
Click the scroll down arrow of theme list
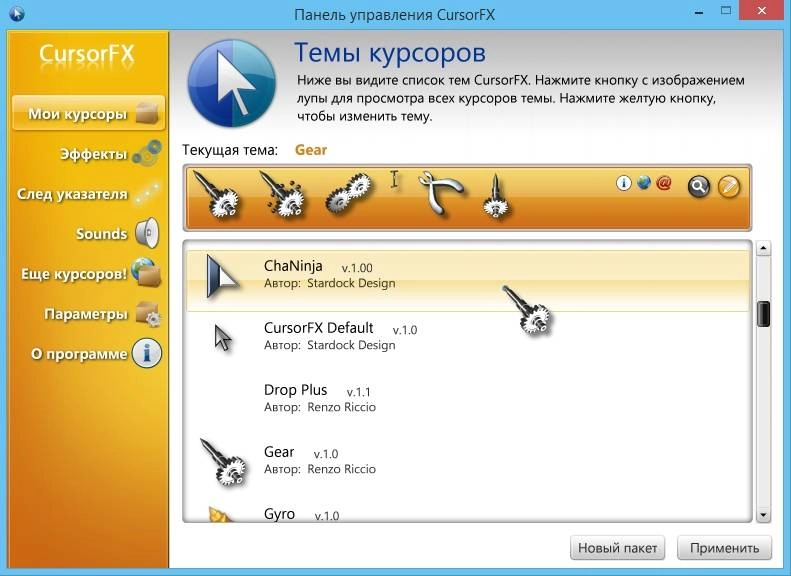click(x=763, y=515)
